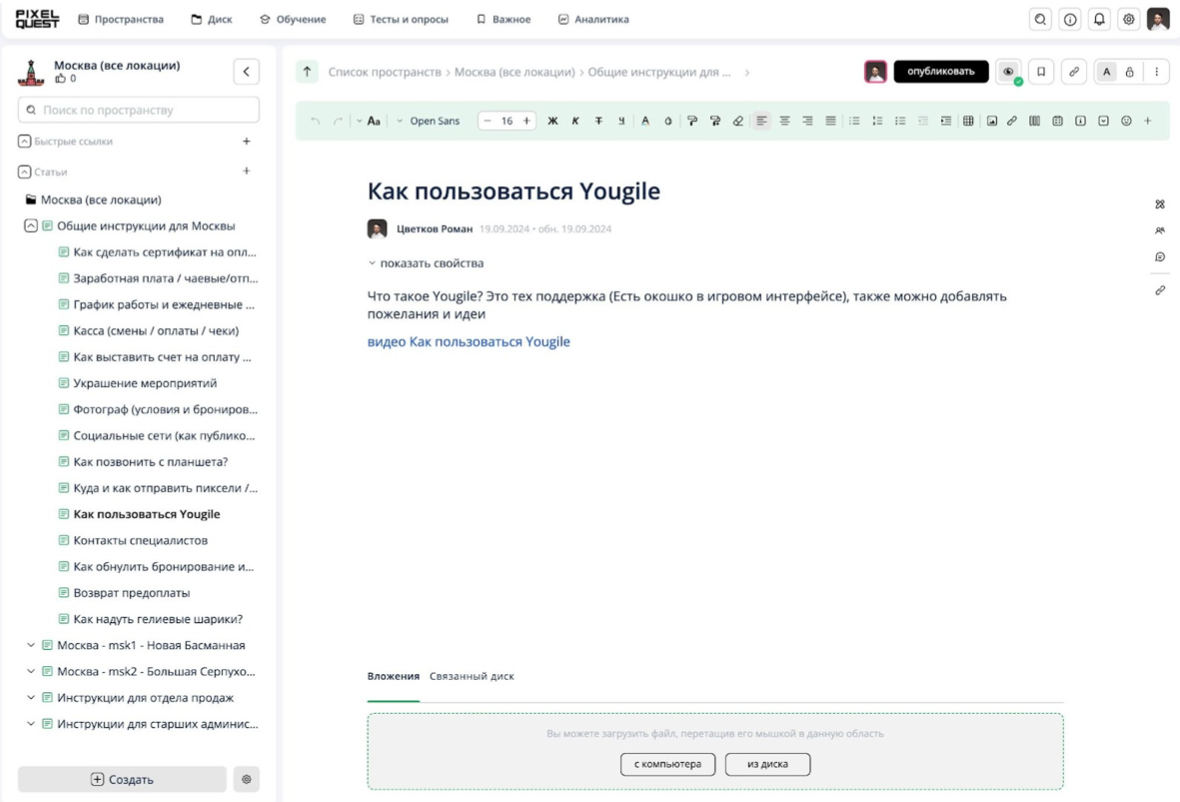The image size is (1180, 802).
Task: Open Аналитика menu
Action: click(594, 20)
